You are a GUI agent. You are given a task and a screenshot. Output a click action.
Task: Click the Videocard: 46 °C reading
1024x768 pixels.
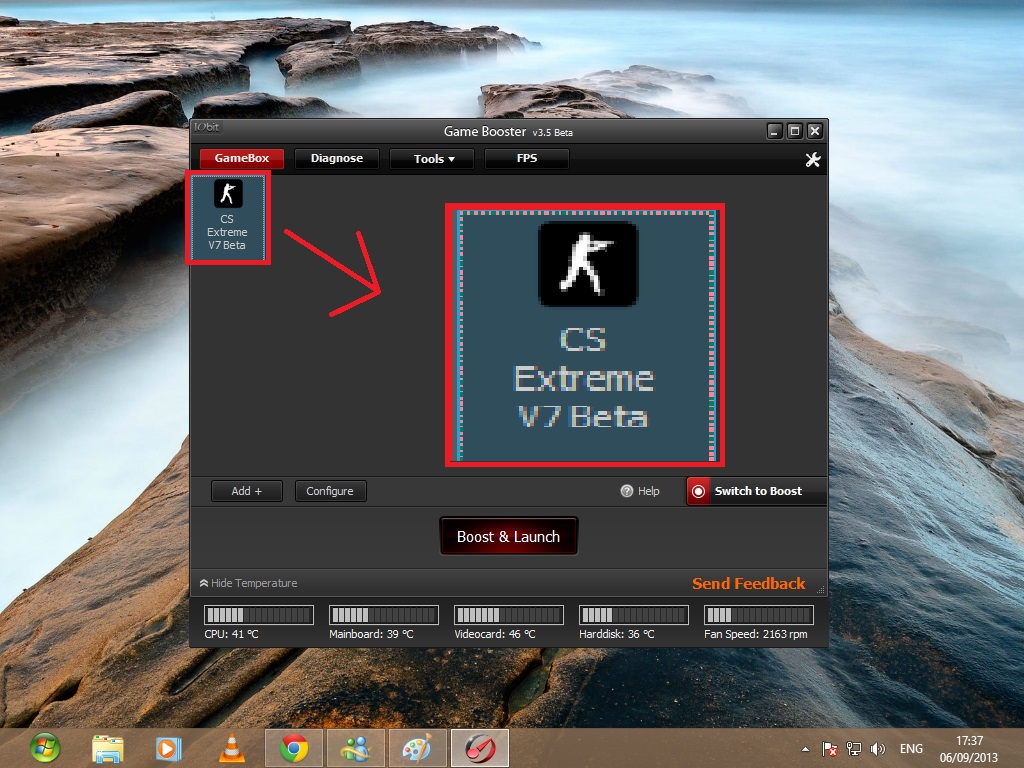point(495,634)
